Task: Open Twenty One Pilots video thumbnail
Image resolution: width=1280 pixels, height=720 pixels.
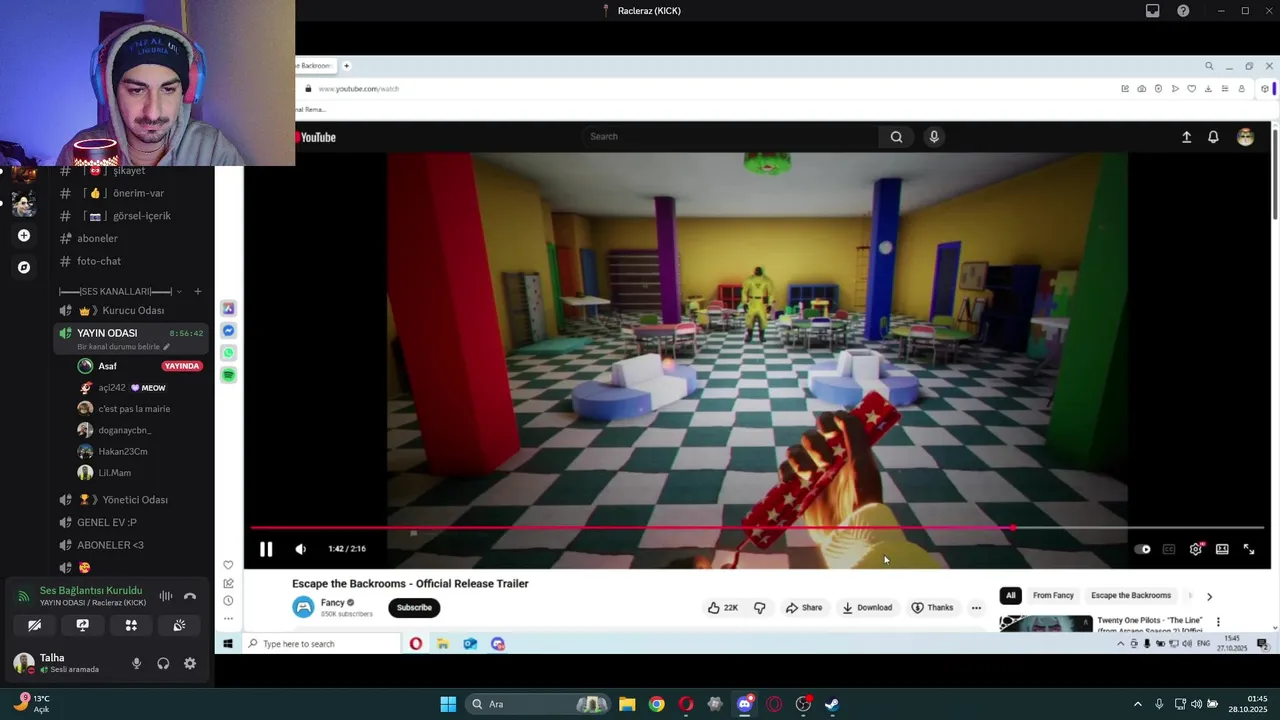Action: 1046,624
